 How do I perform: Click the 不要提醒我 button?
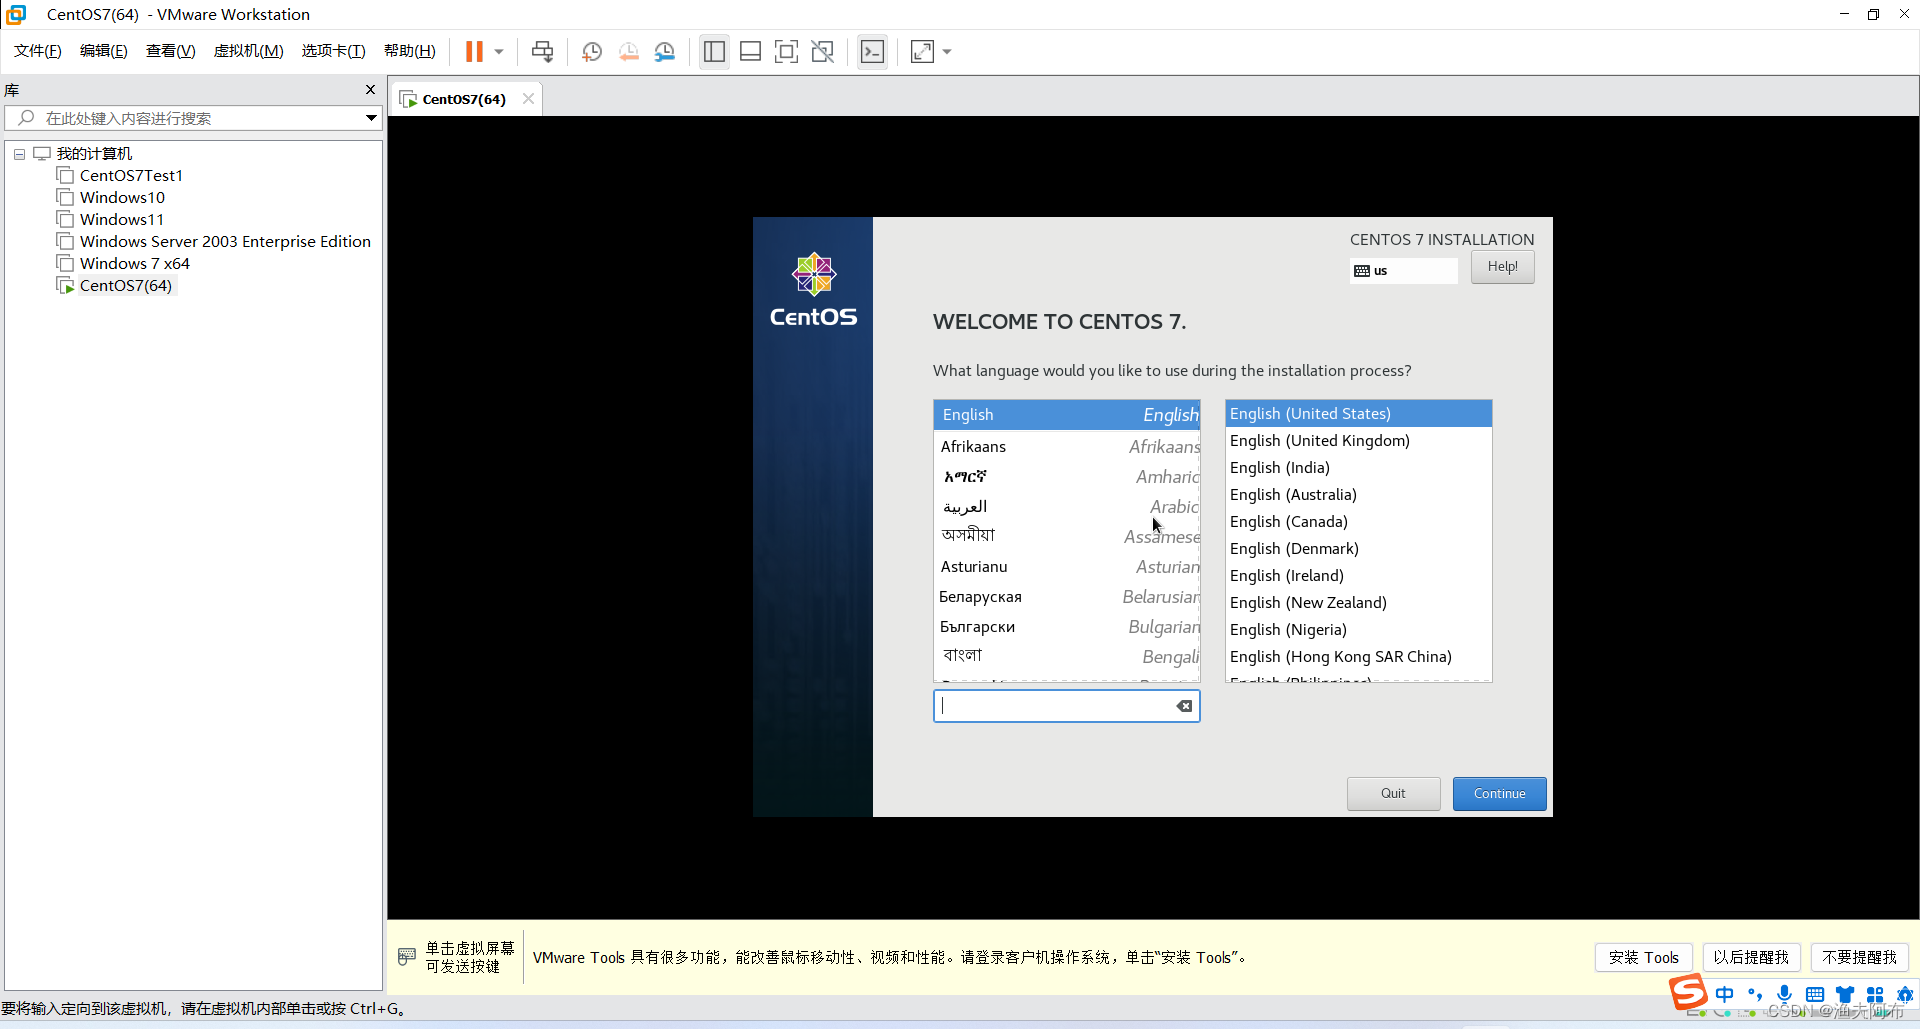pyautogui.click(x=1859, y=957)
